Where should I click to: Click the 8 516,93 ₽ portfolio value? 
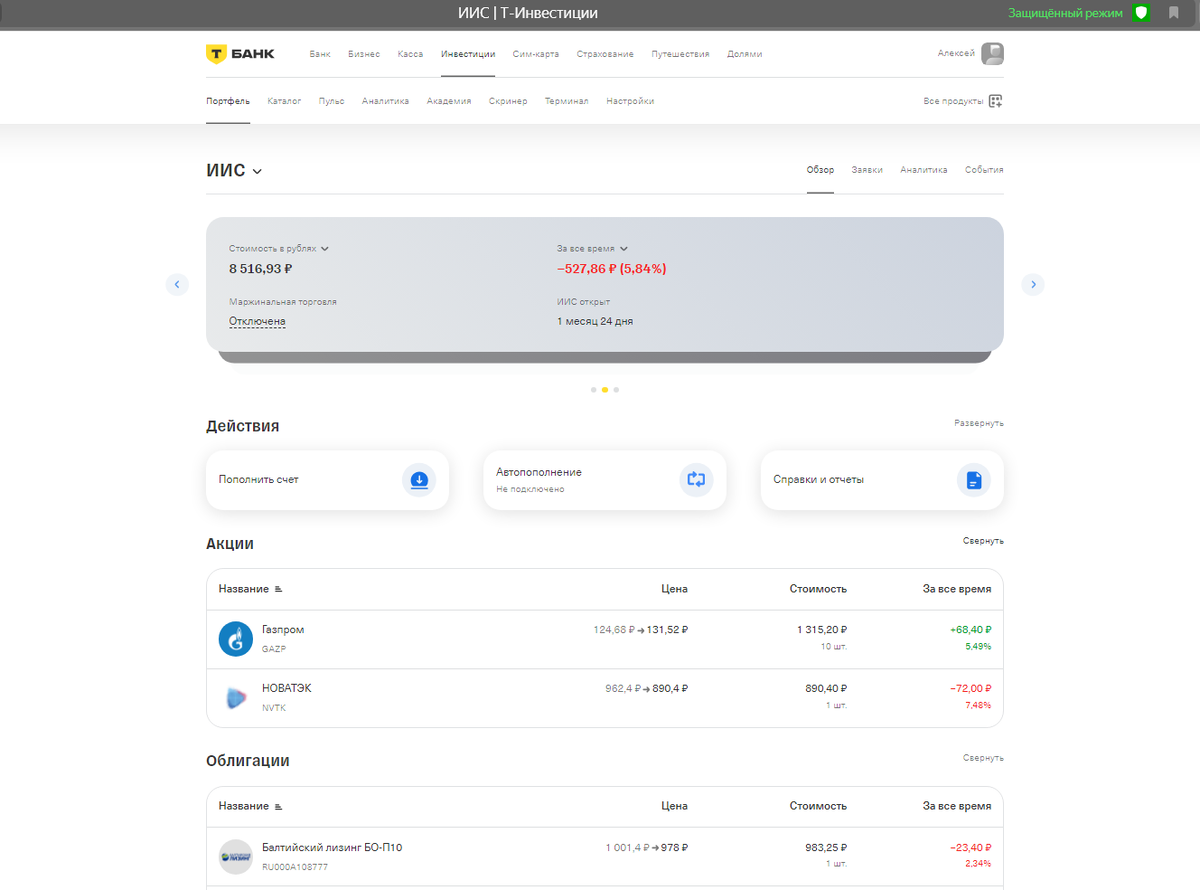point(260,269)
